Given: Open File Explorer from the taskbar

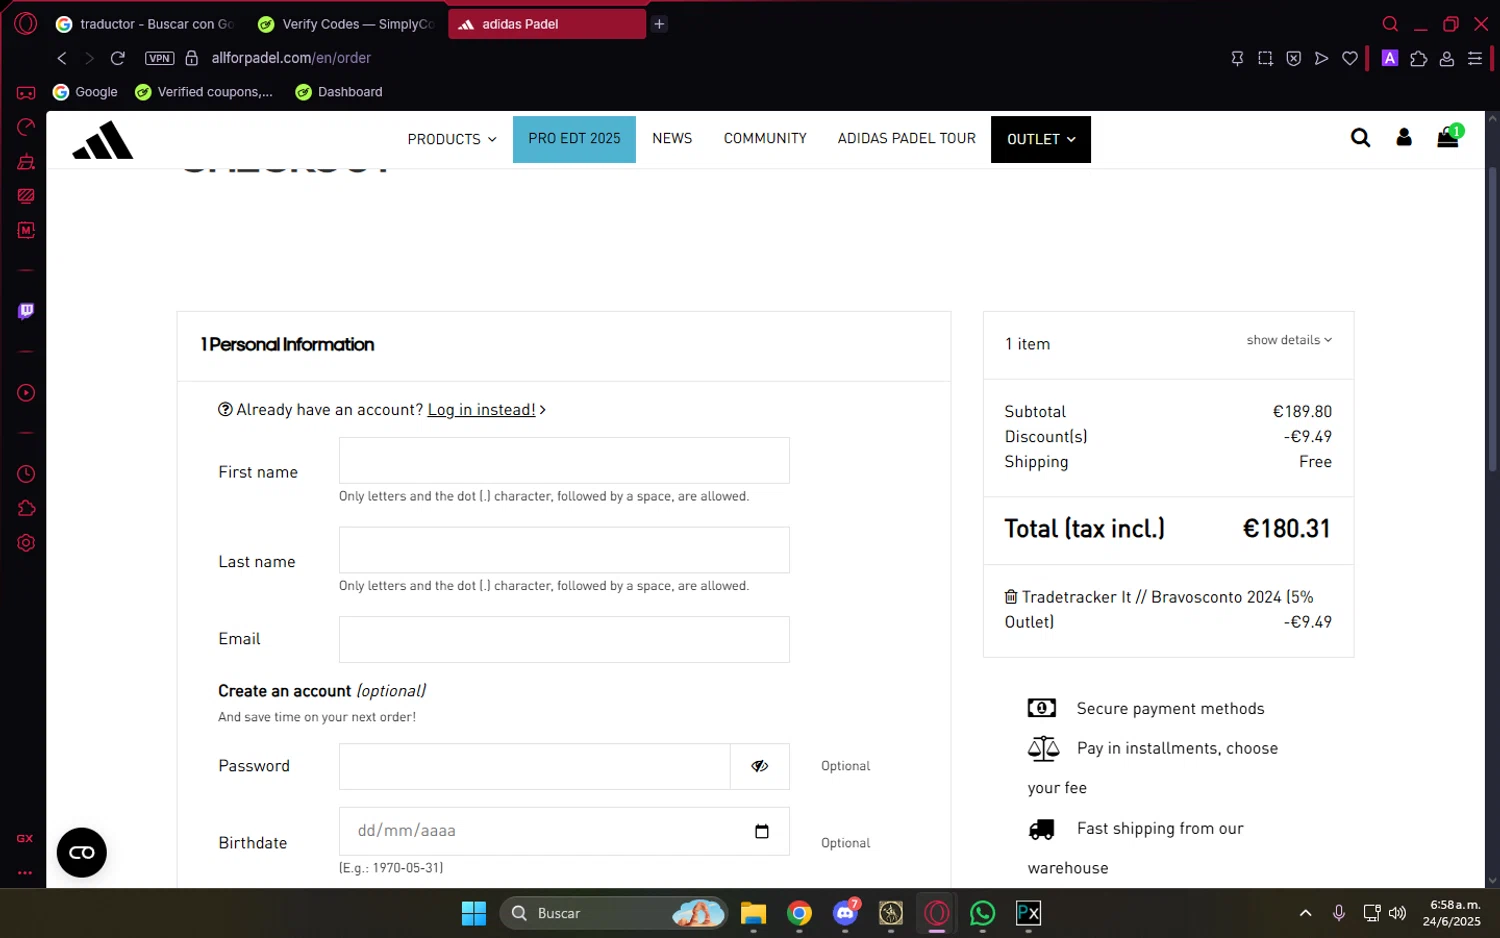Looking at the screenshot, I should (753, 913).
